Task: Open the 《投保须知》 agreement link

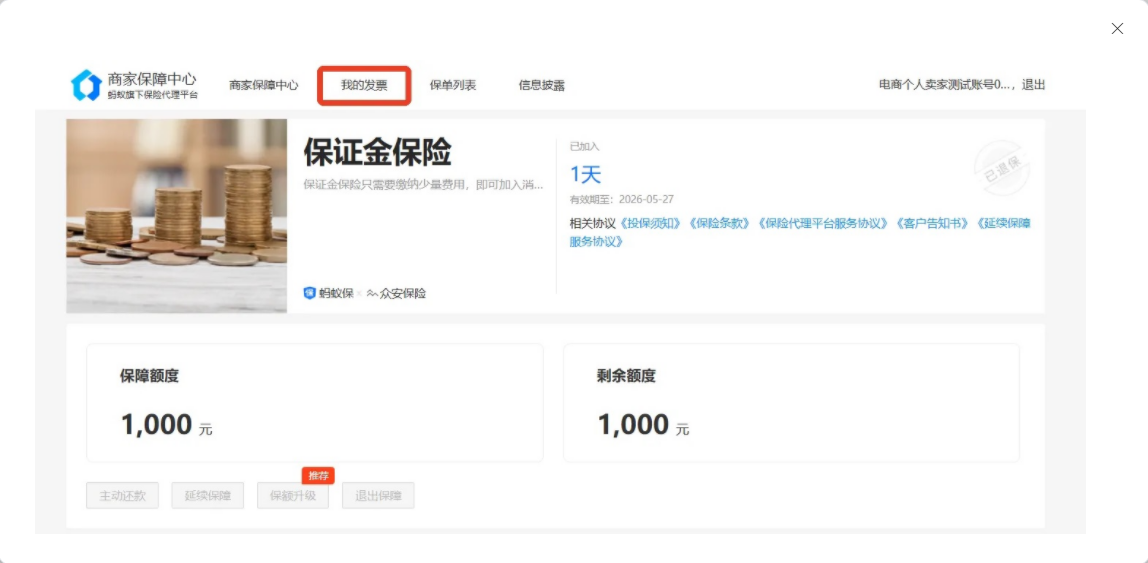Action: [651, 223]
